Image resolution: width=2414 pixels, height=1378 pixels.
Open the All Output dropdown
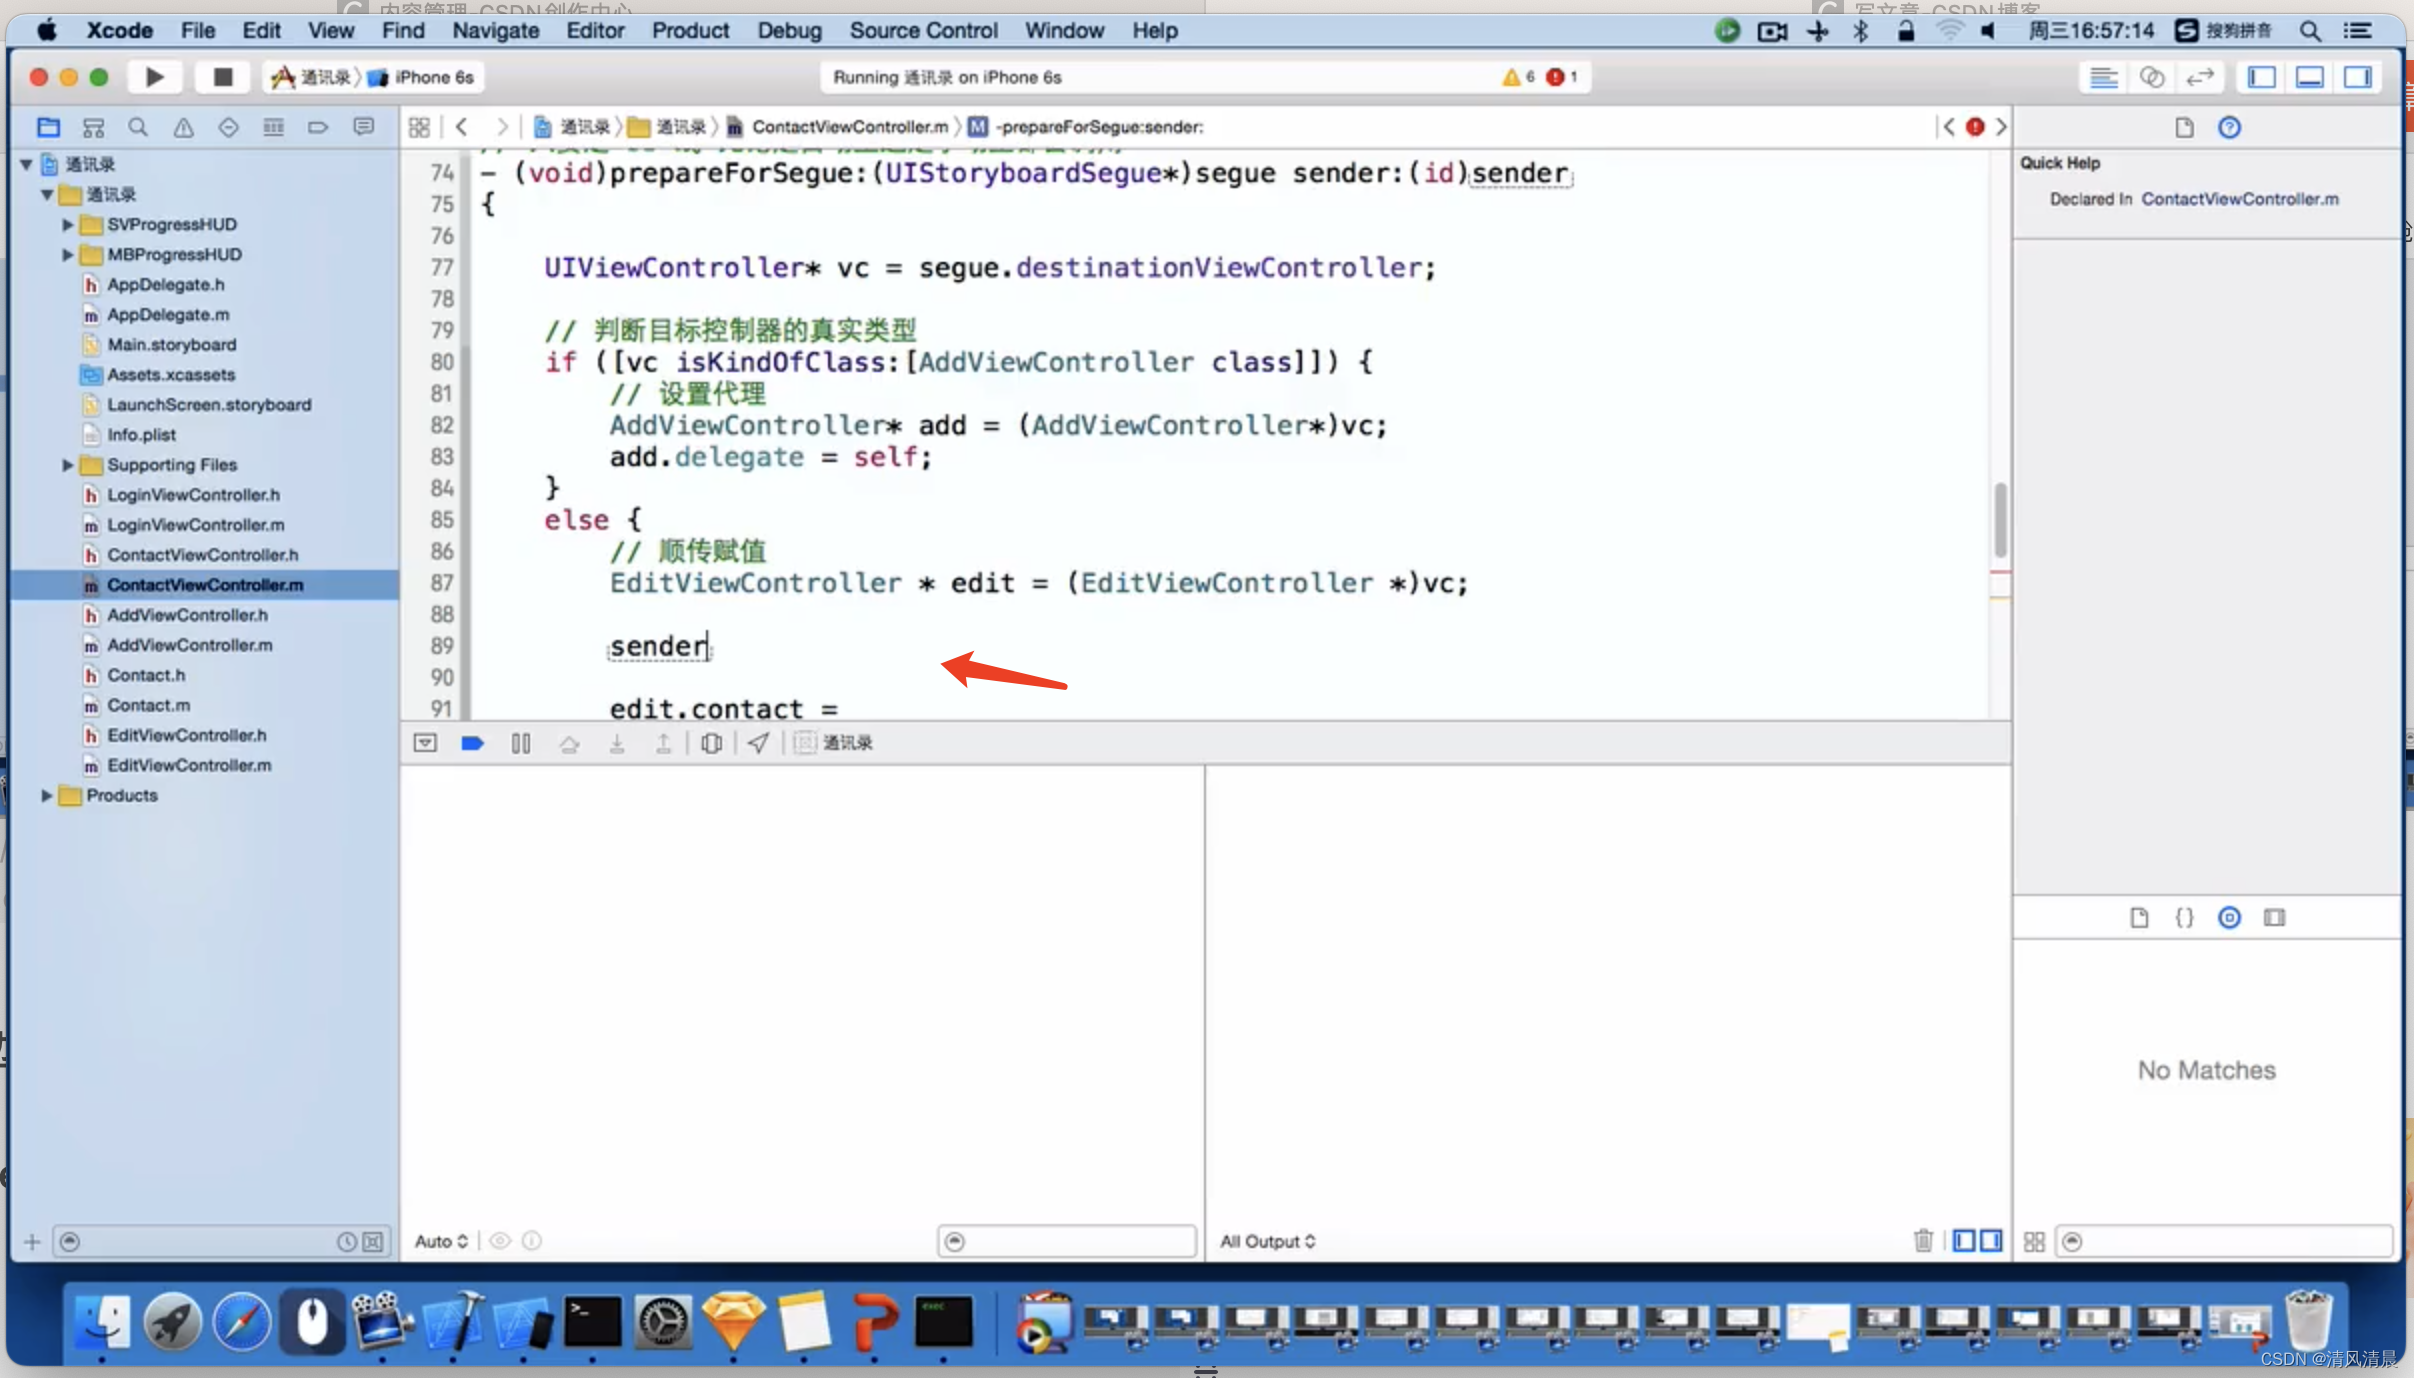[x=1267, y=1241]
